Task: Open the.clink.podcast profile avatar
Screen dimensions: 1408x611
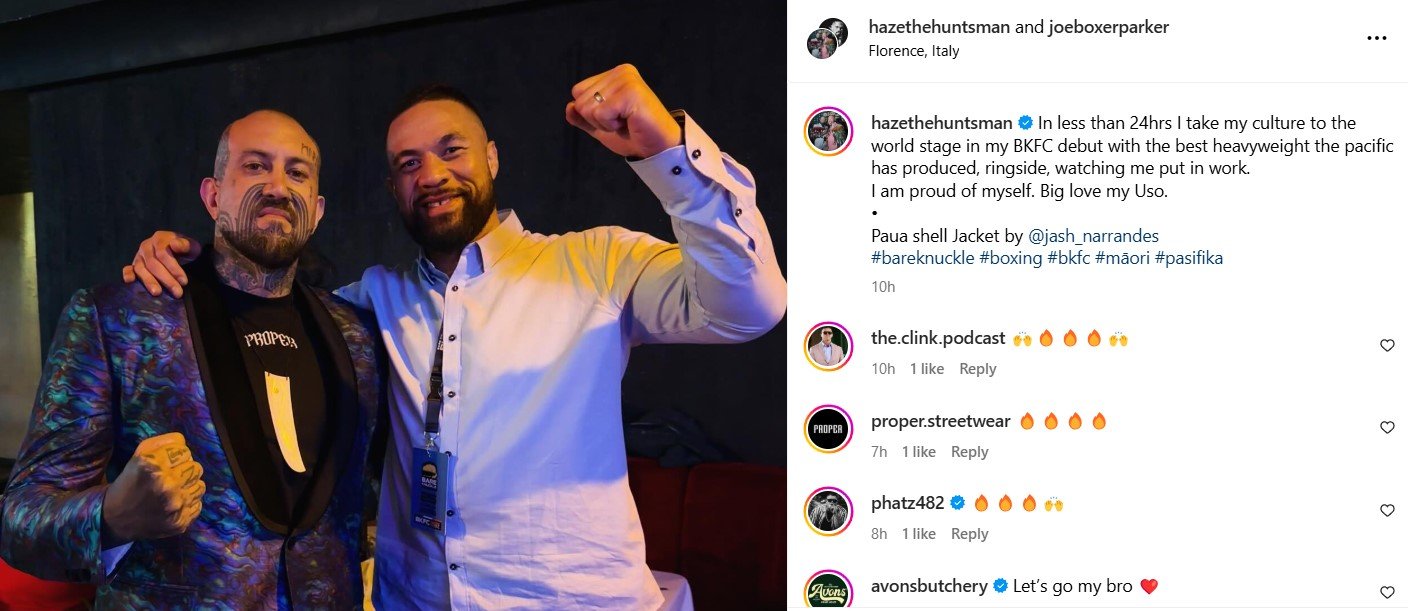Action: [828, 347]
